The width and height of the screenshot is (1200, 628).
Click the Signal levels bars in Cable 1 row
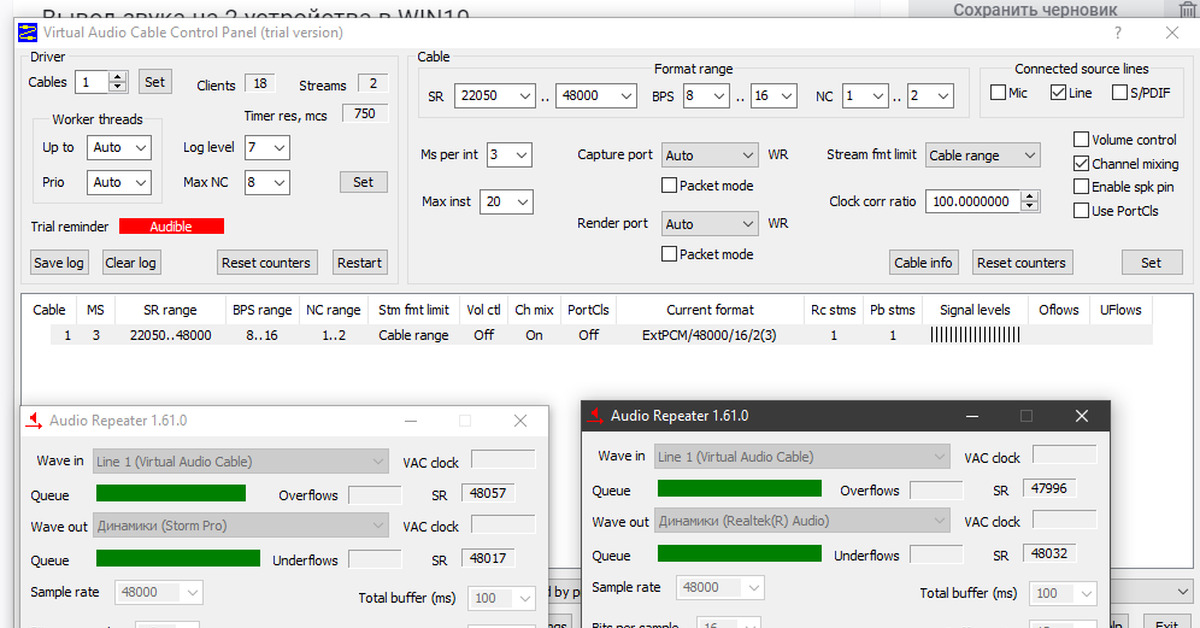click(x=975, y=335)
